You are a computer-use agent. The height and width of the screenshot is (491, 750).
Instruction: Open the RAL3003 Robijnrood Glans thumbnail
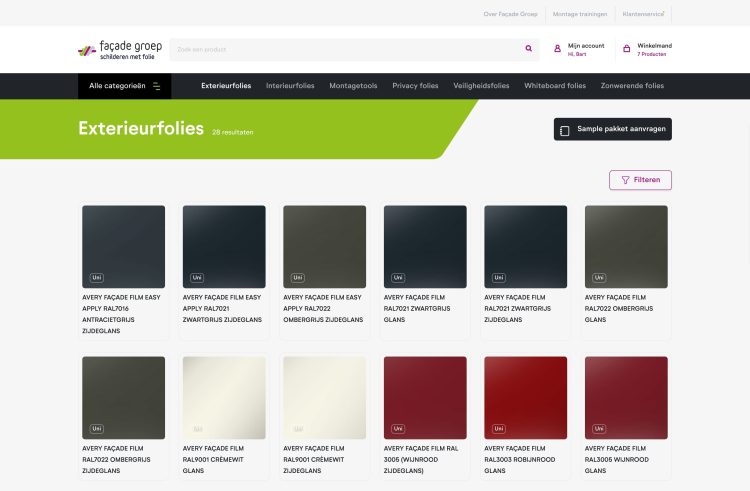tap(526, 398)
